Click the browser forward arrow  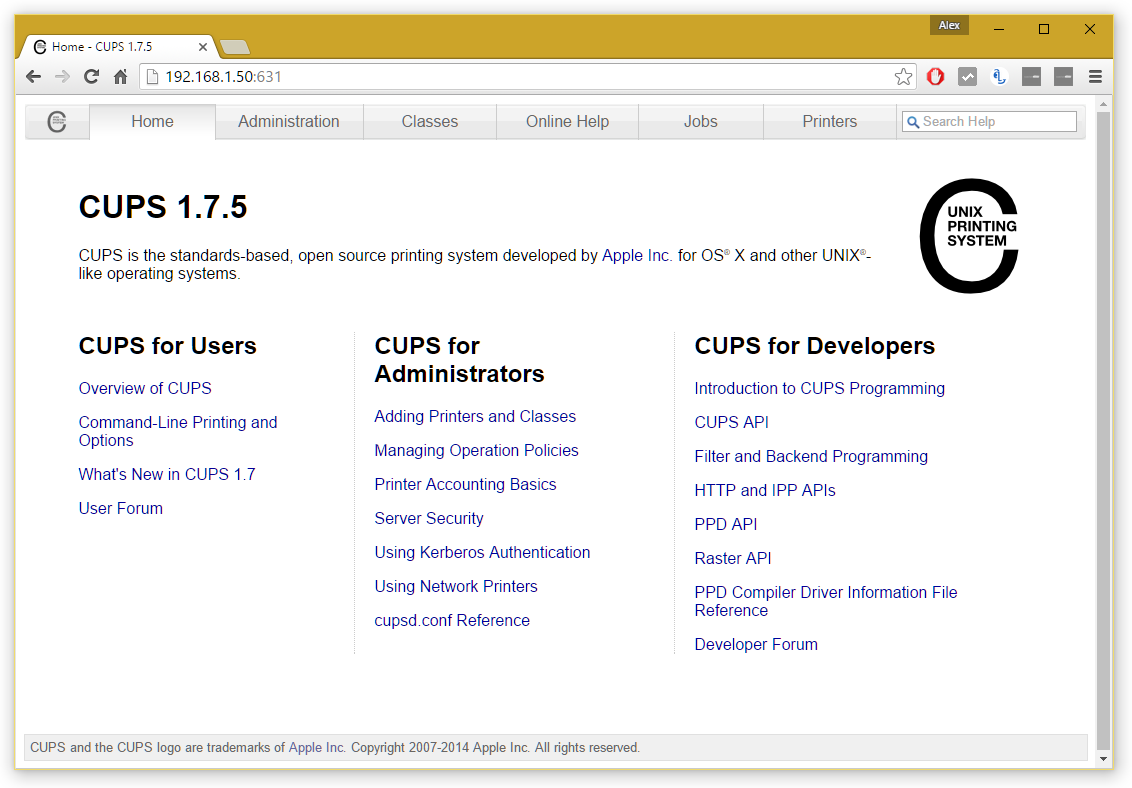click(x=63, y=76)
